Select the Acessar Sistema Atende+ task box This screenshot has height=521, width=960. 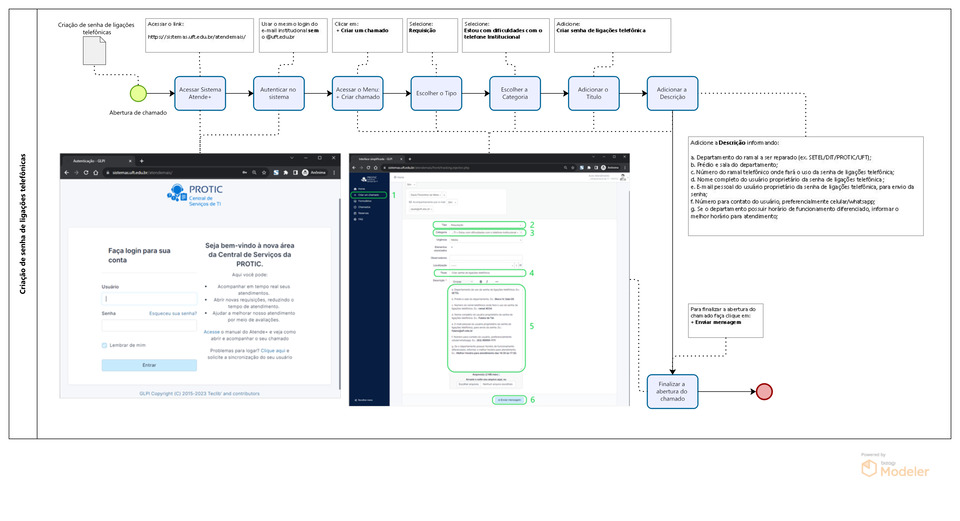(204, 94)
